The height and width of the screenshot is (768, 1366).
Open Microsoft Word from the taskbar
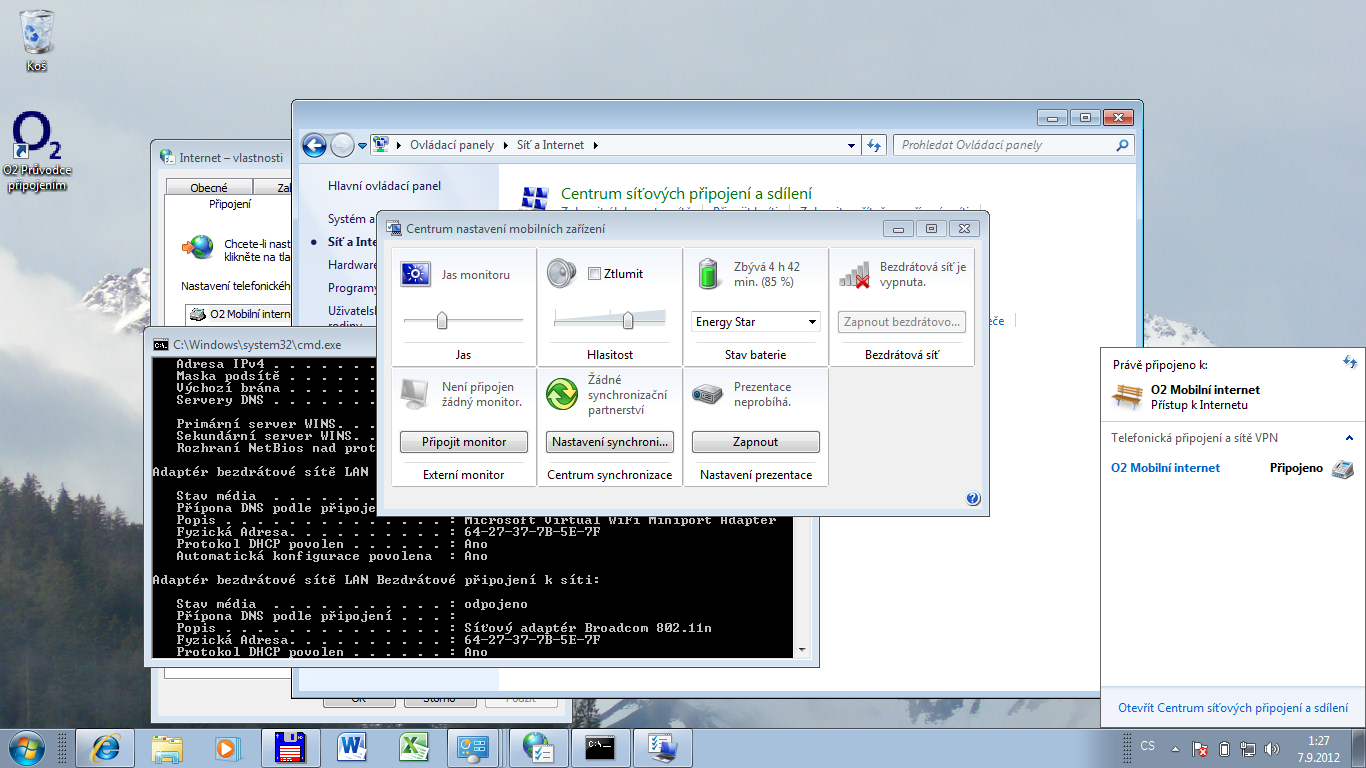[x=353, y=747]
